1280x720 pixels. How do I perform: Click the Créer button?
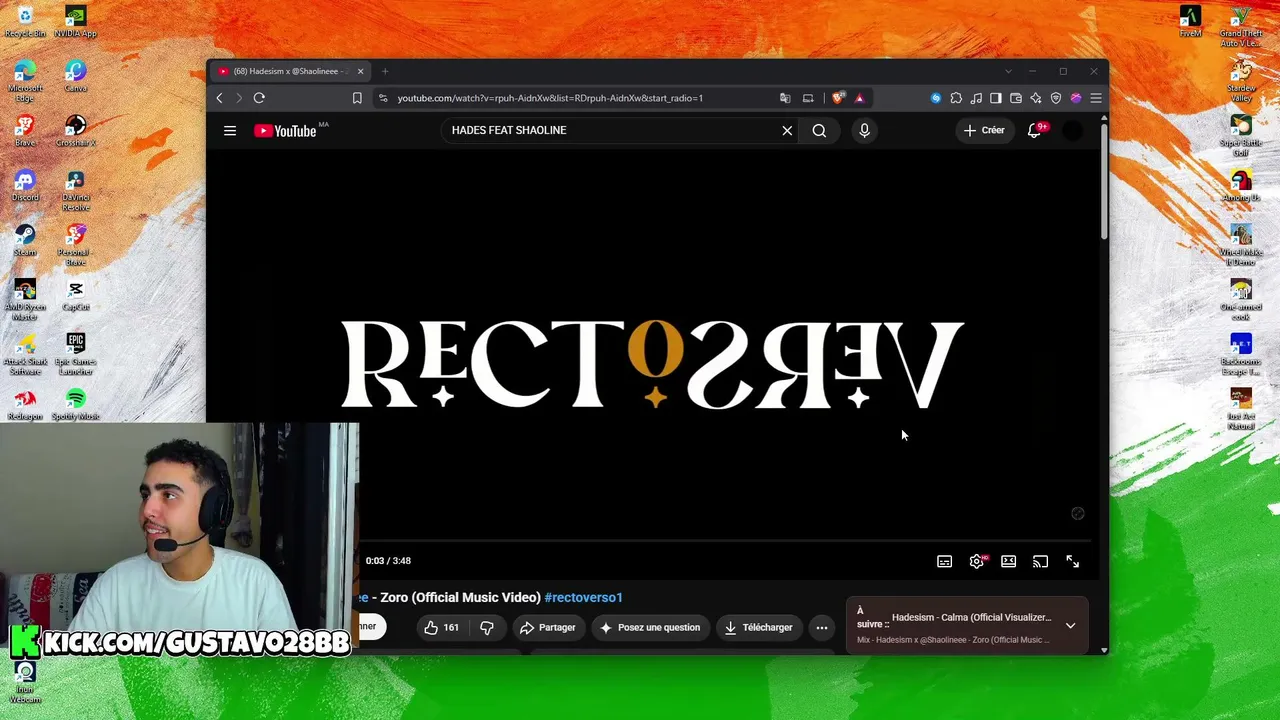pyautogui.click(x=984, y=130)
